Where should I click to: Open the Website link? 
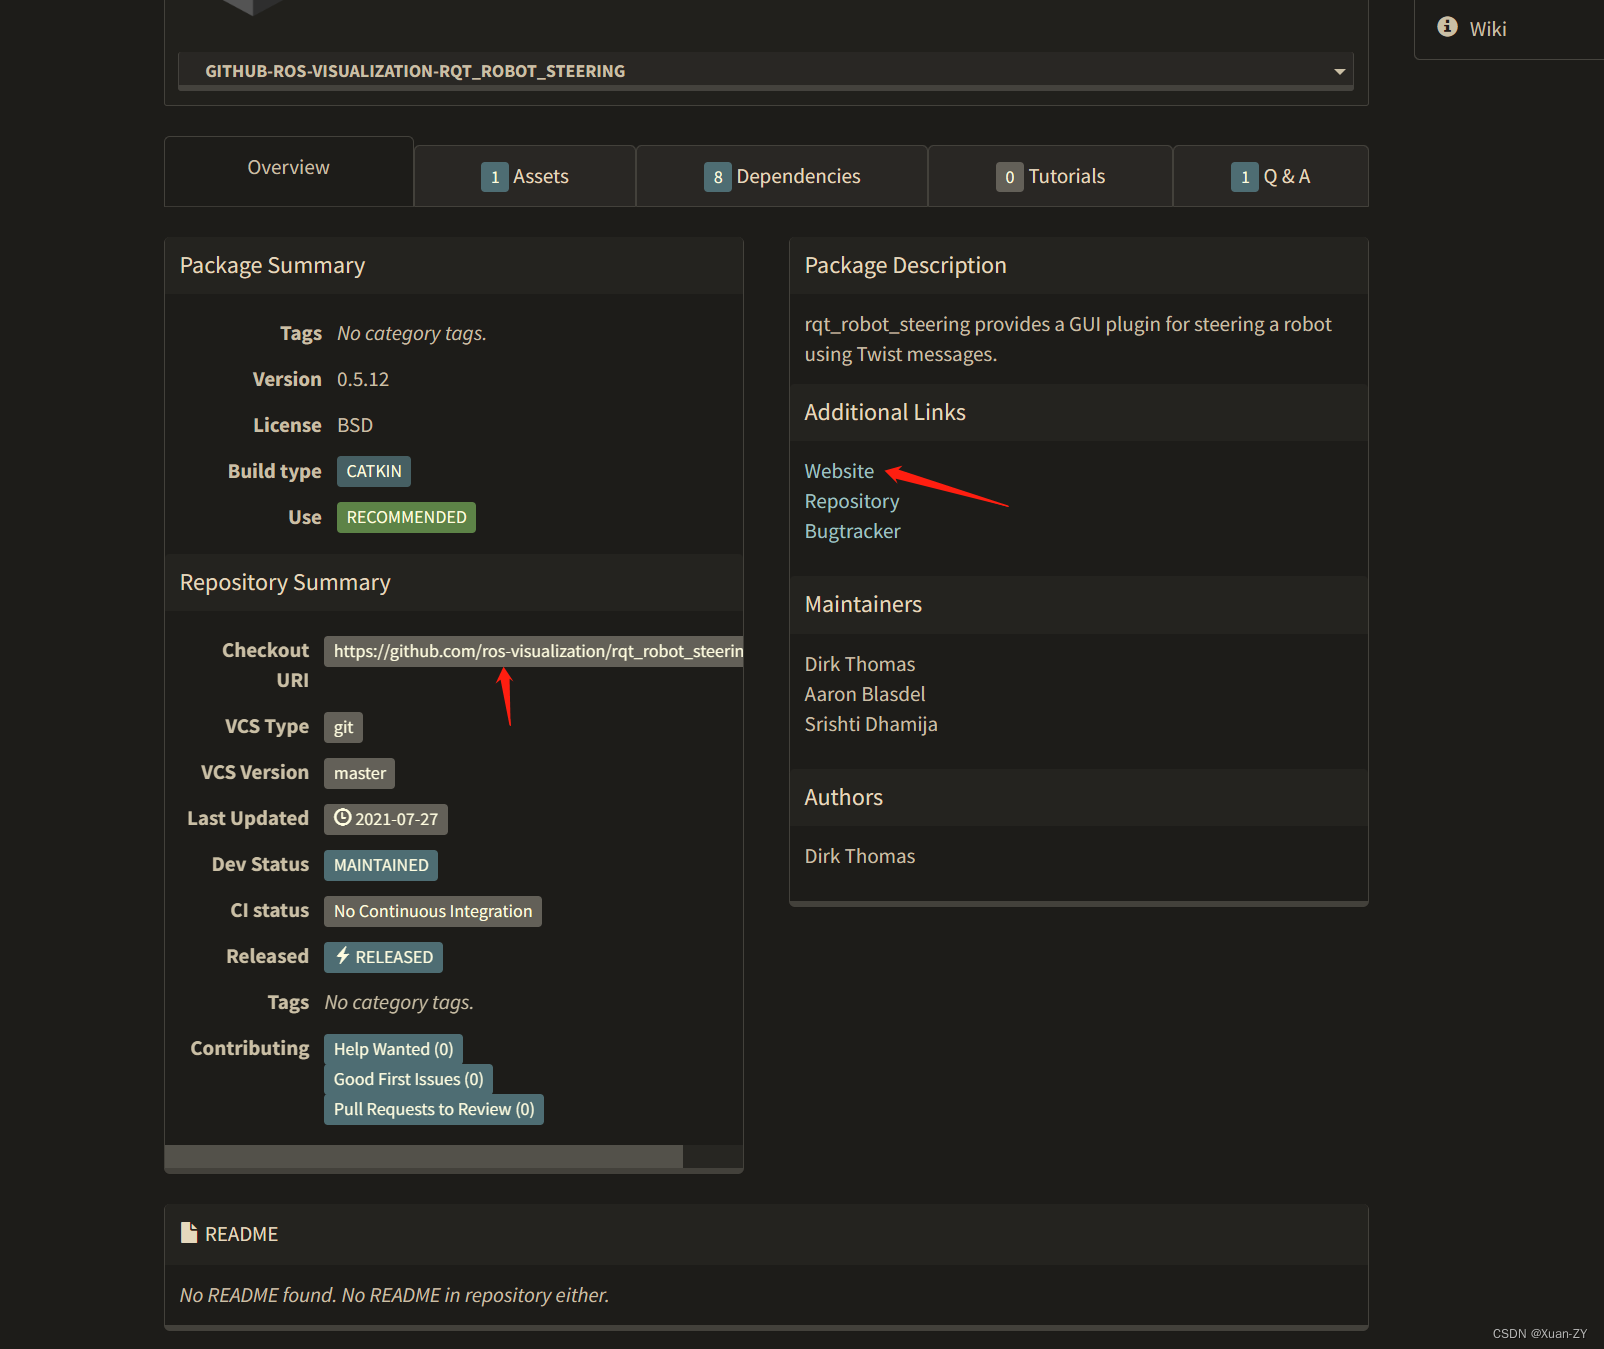(x=839, y=471)
